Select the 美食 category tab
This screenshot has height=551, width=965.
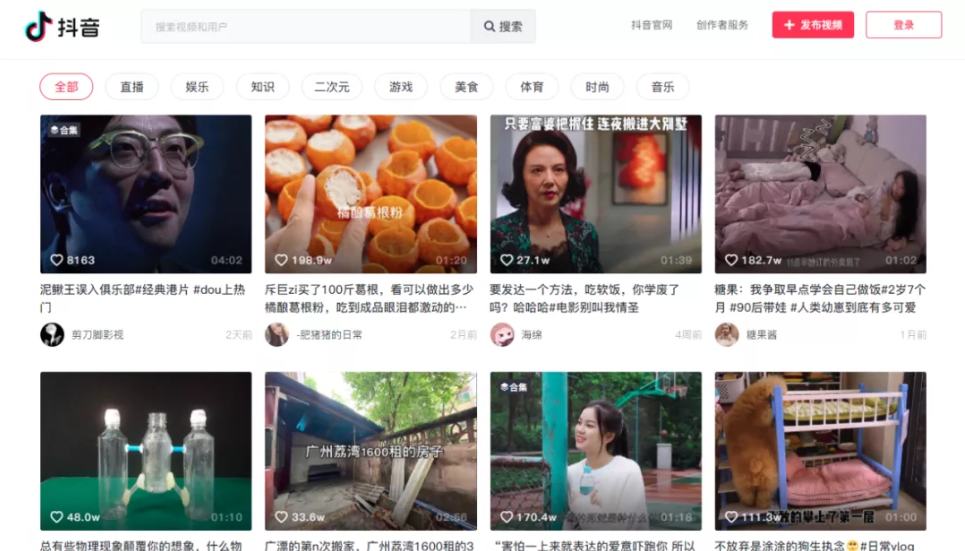[x=466, y=87]
